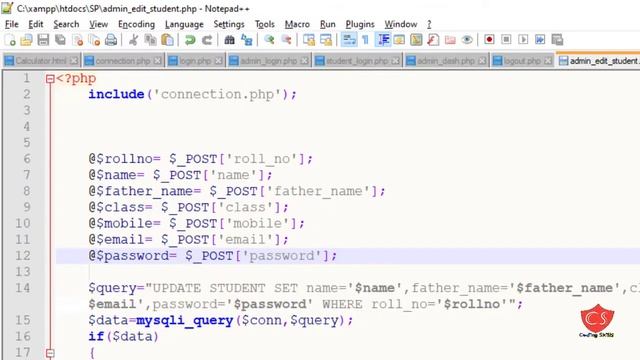Open the Run menu

(327, 24)
